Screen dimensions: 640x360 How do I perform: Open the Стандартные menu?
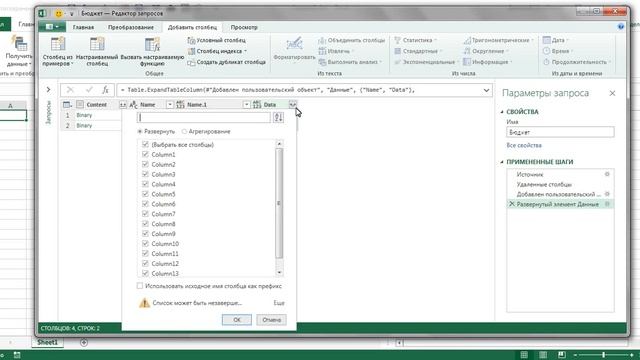tap(418, 51)
